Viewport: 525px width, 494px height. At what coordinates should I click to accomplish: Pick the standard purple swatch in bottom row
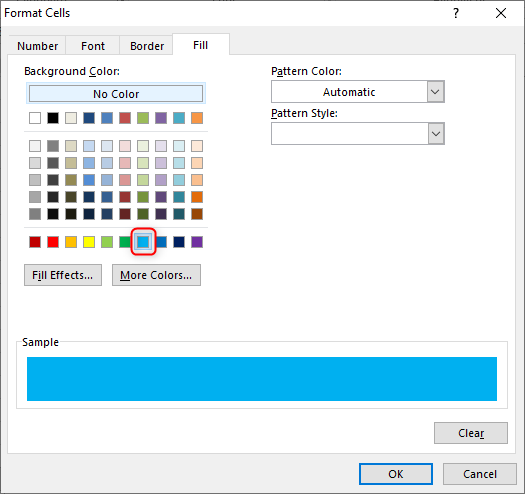[197, 242]
